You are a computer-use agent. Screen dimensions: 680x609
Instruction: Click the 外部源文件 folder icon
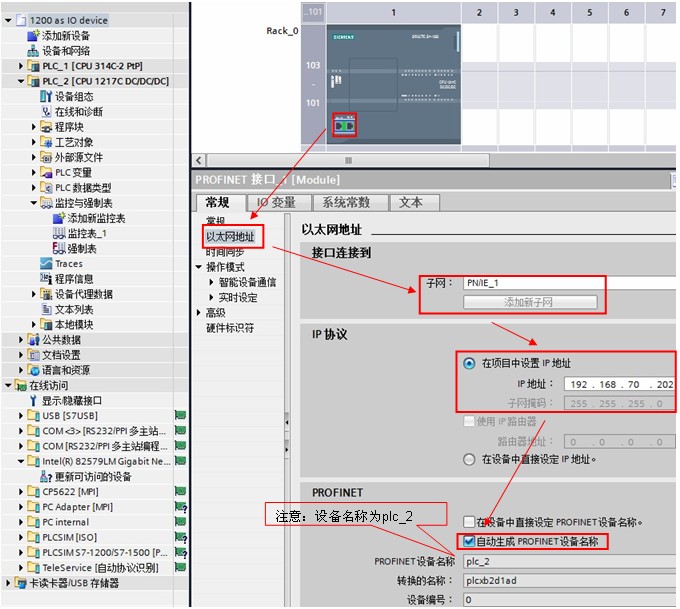coord(46,157)
